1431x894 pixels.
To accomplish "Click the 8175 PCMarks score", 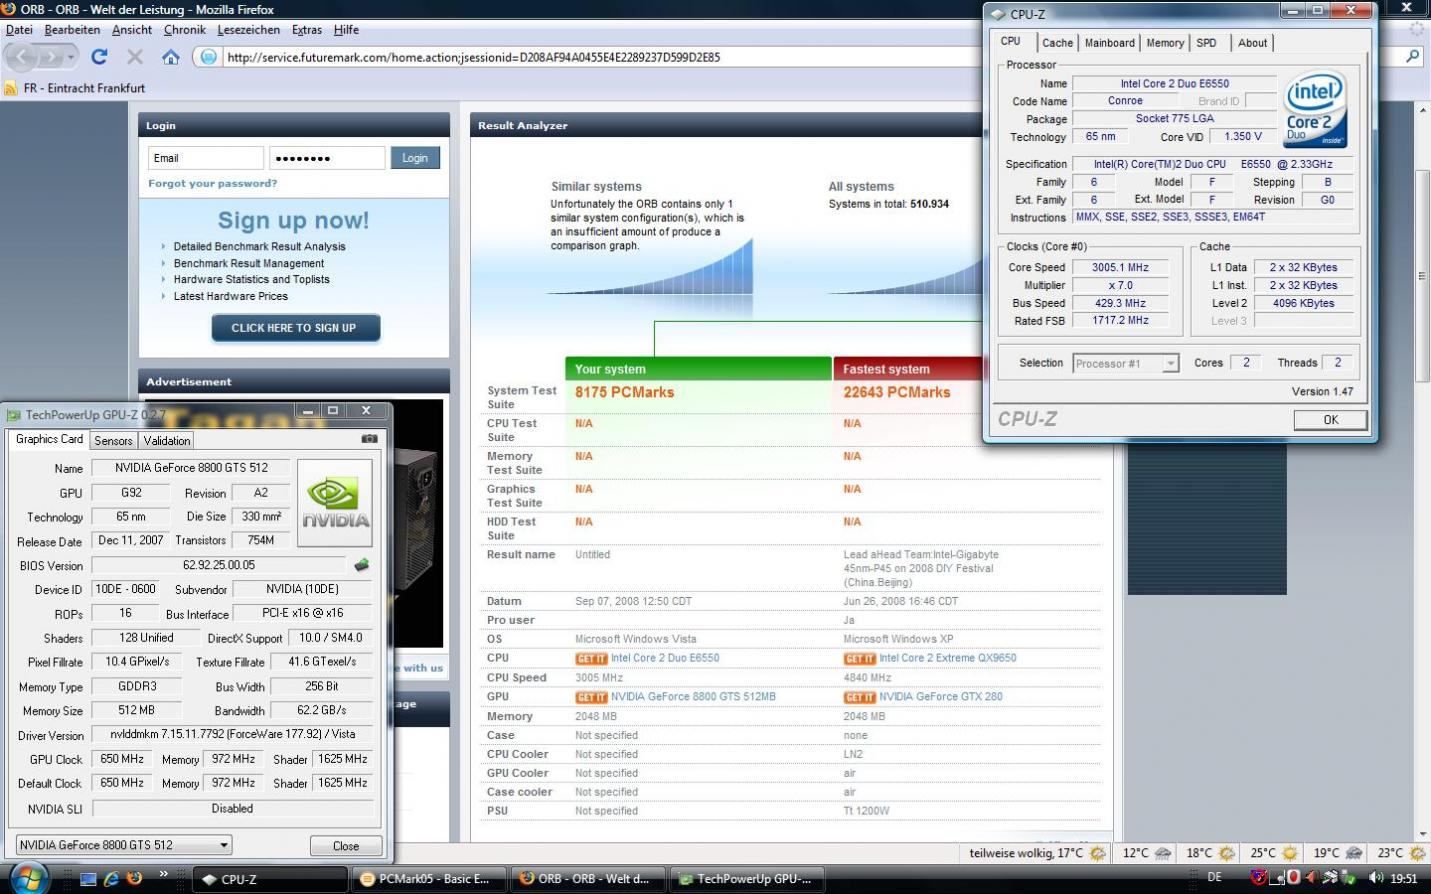I will [x=624, y=392].
